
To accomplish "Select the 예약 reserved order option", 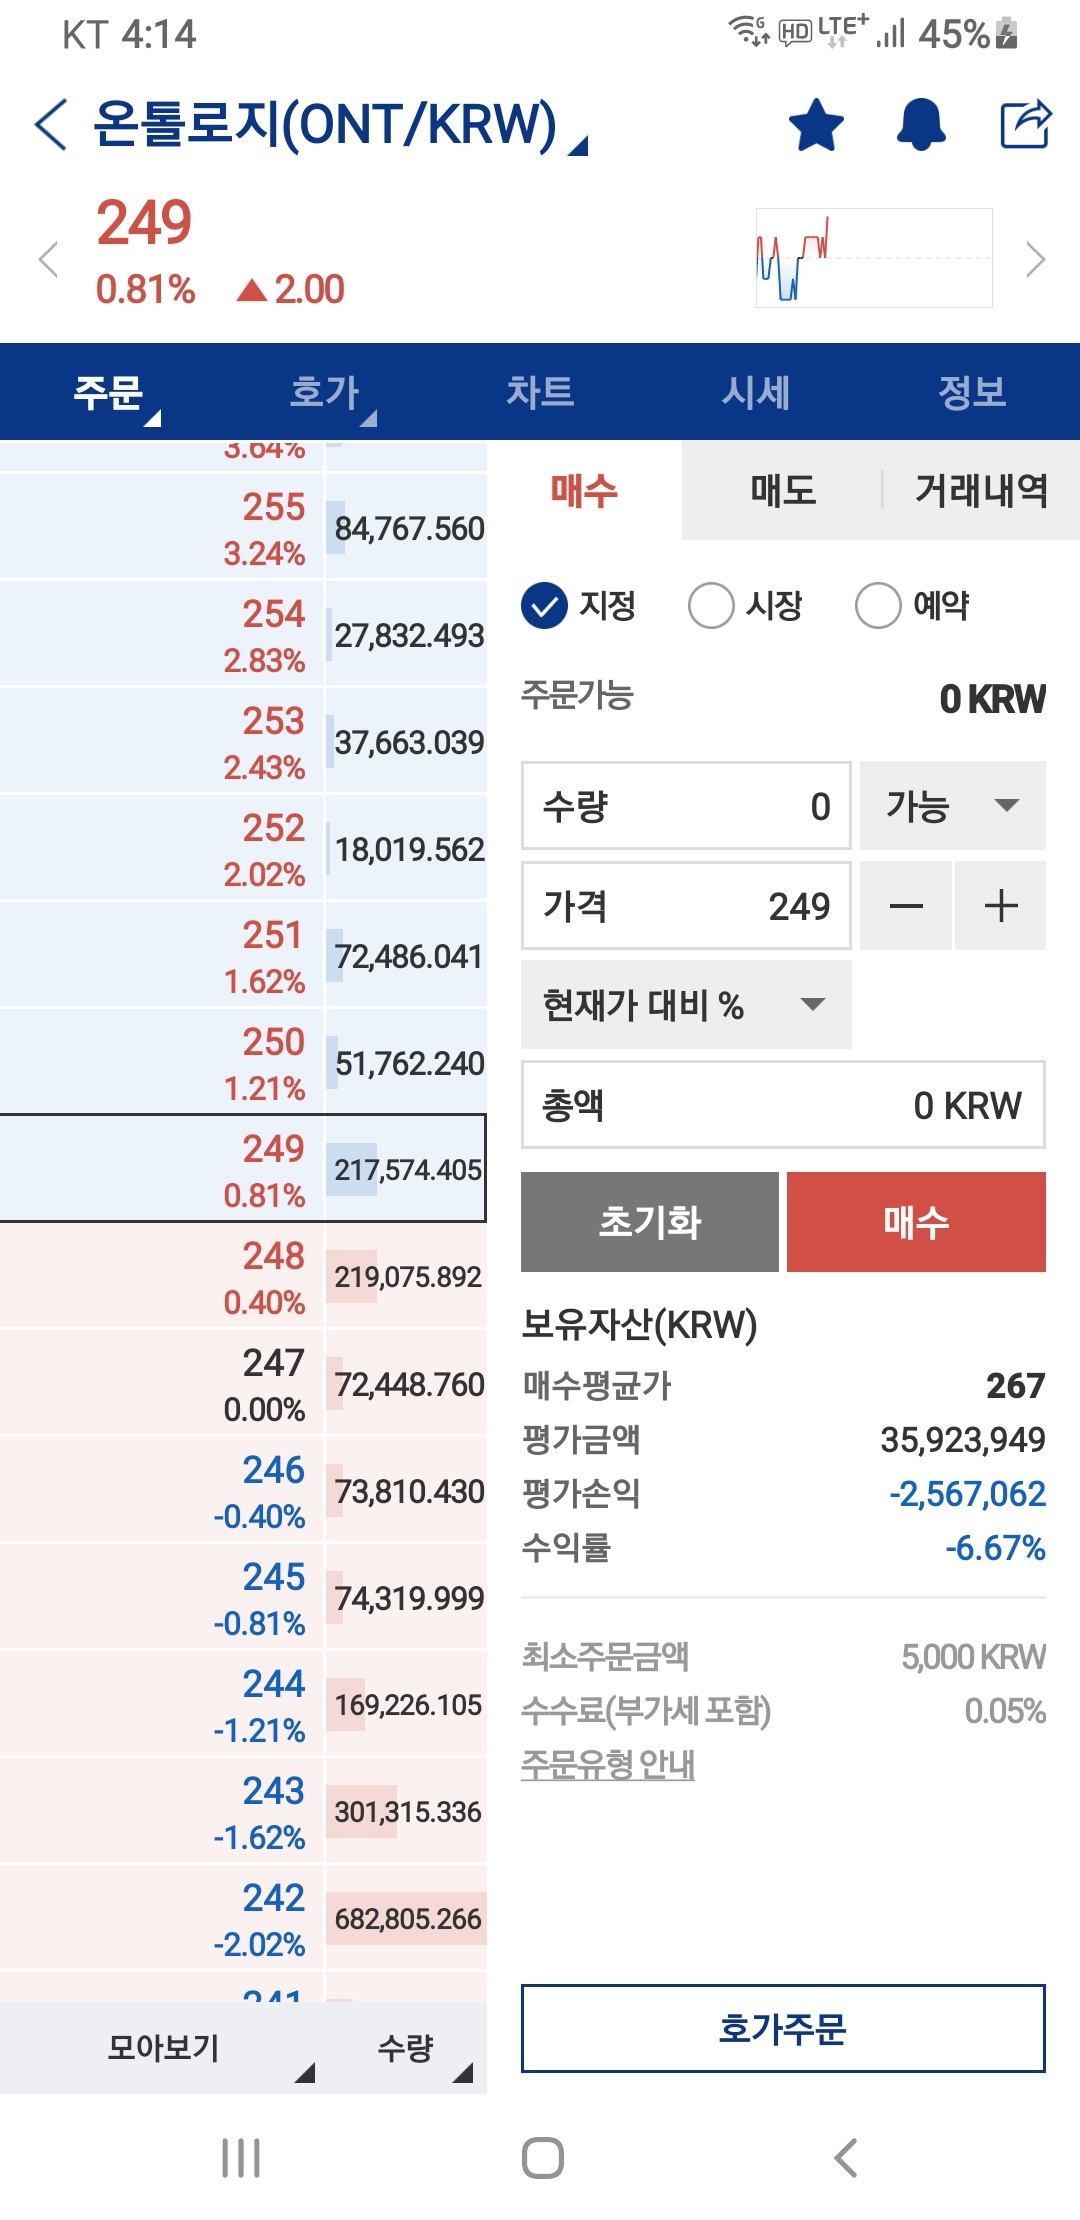I will click(879, 606).
